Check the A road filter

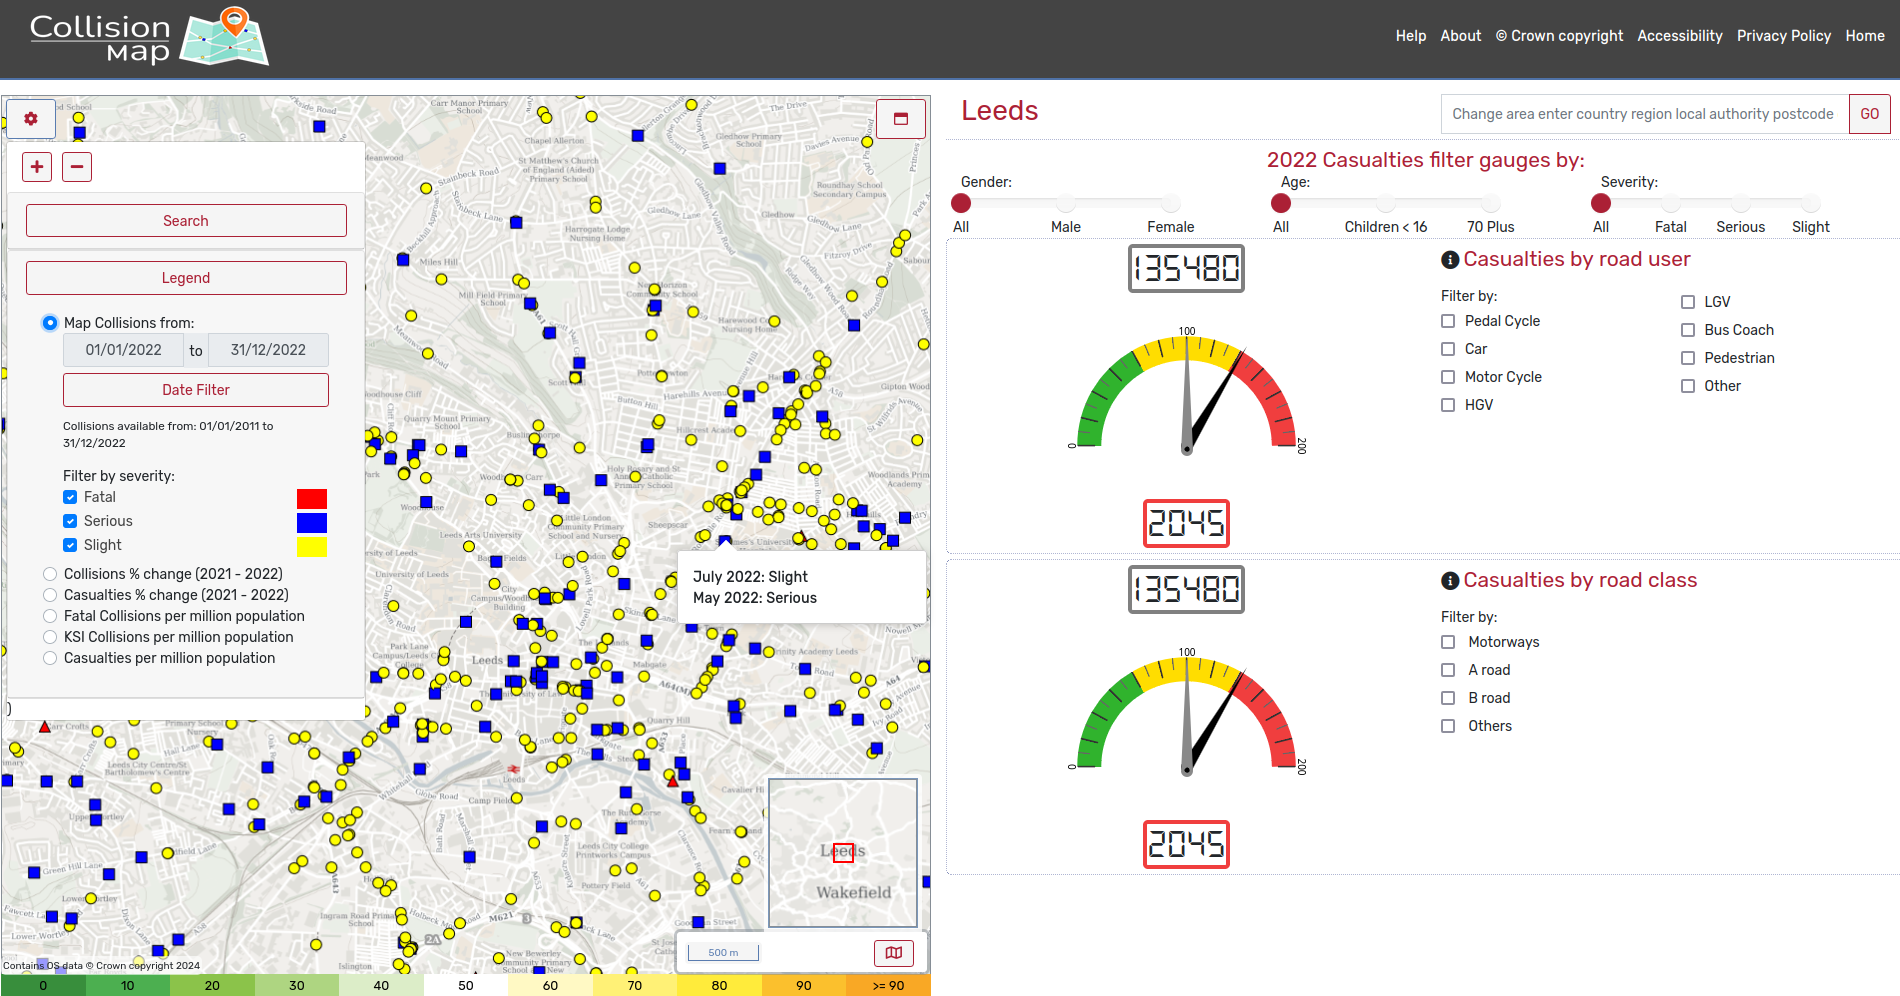click(1448, 670)
